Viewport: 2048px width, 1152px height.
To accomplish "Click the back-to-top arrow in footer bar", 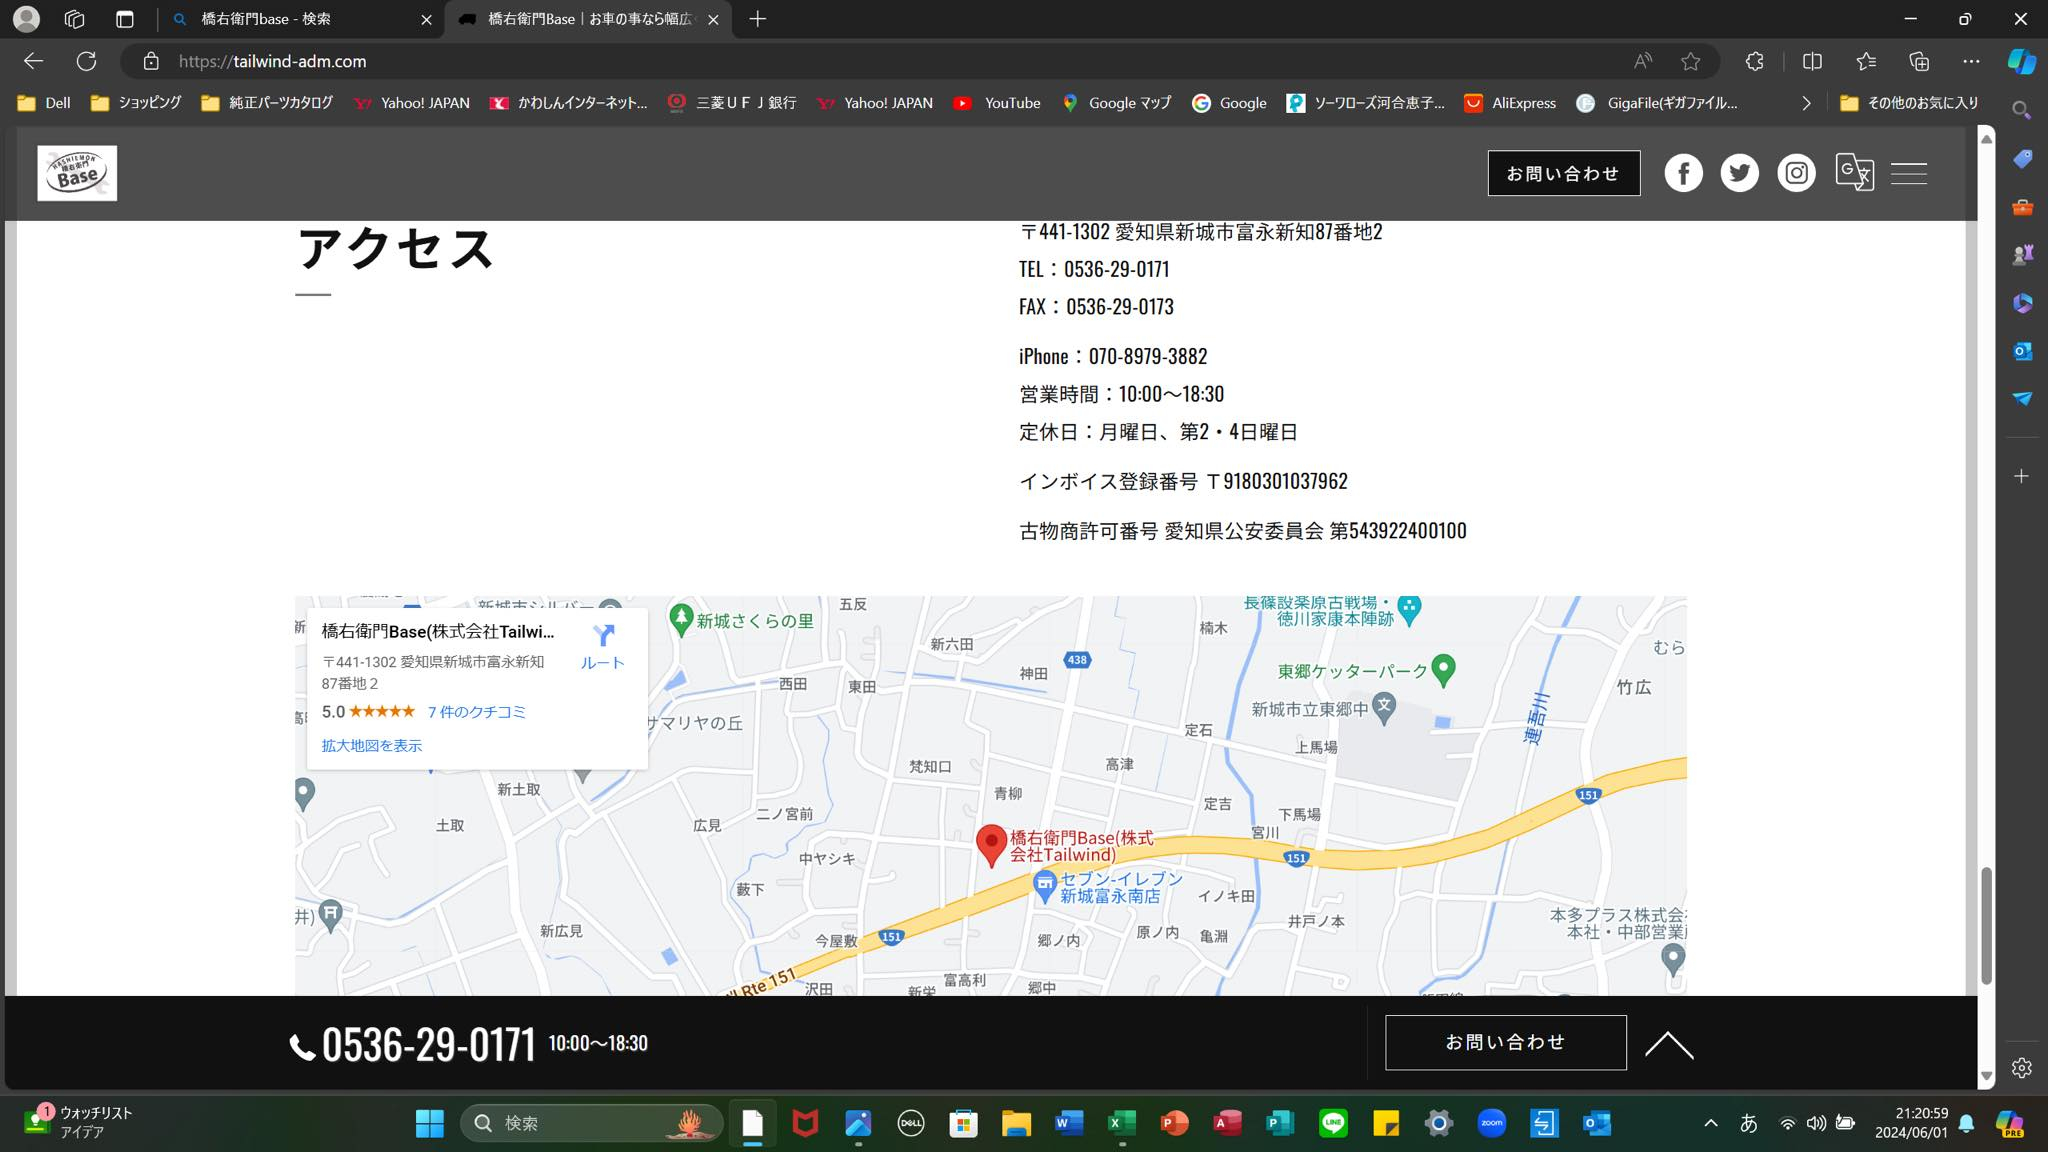I will [x=1669, y=1044].
